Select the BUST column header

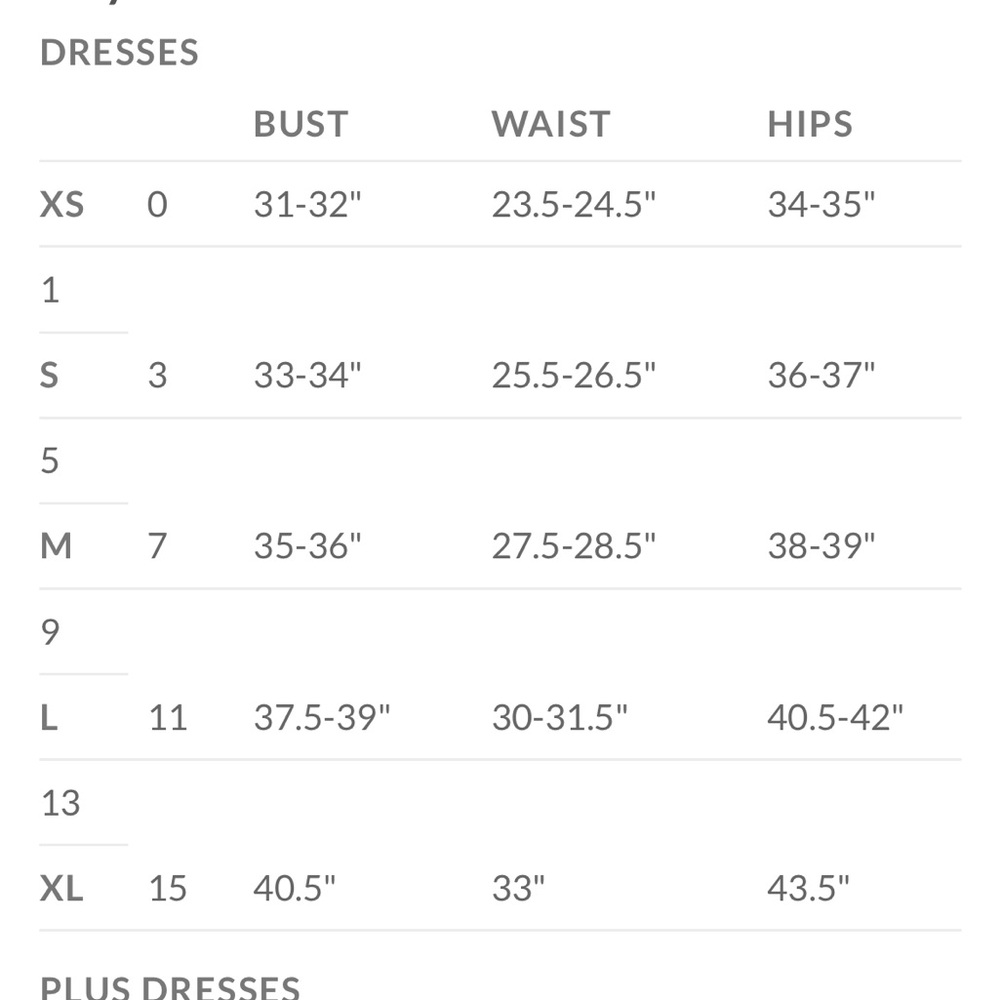(x=301, y=124)
